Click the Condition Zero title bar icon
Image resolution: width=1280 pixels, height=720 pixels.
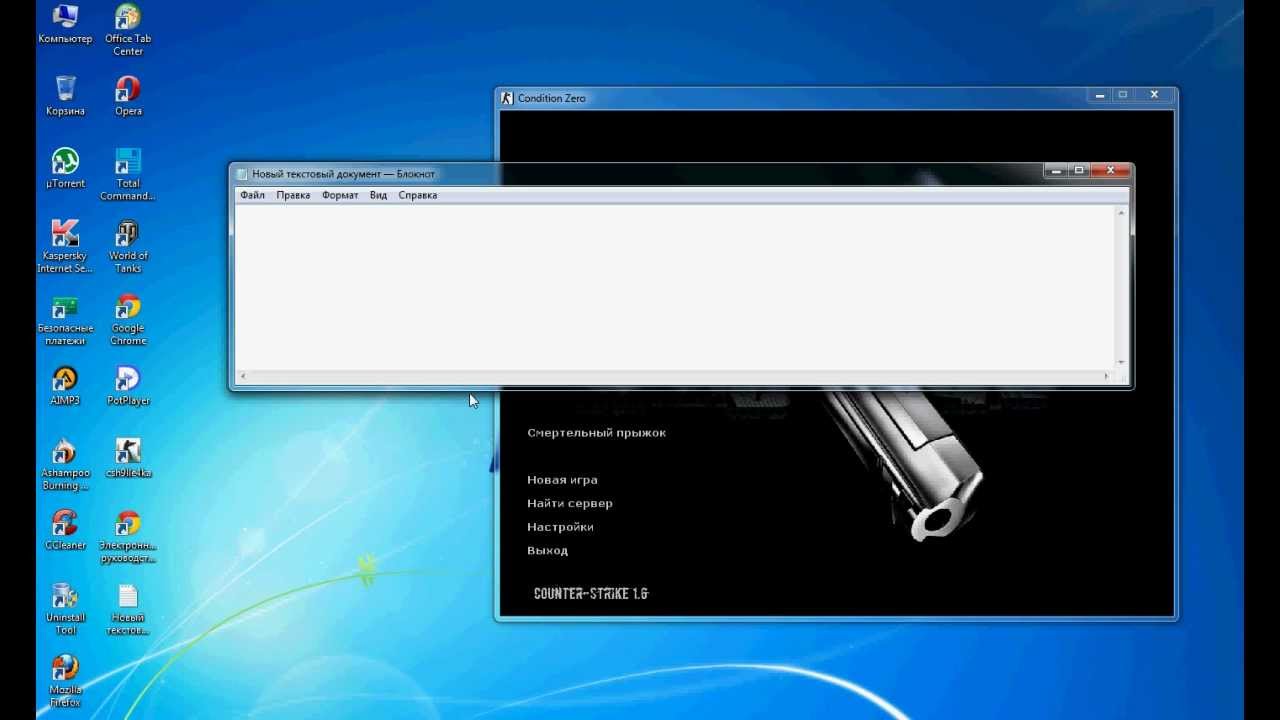[507, 97]
